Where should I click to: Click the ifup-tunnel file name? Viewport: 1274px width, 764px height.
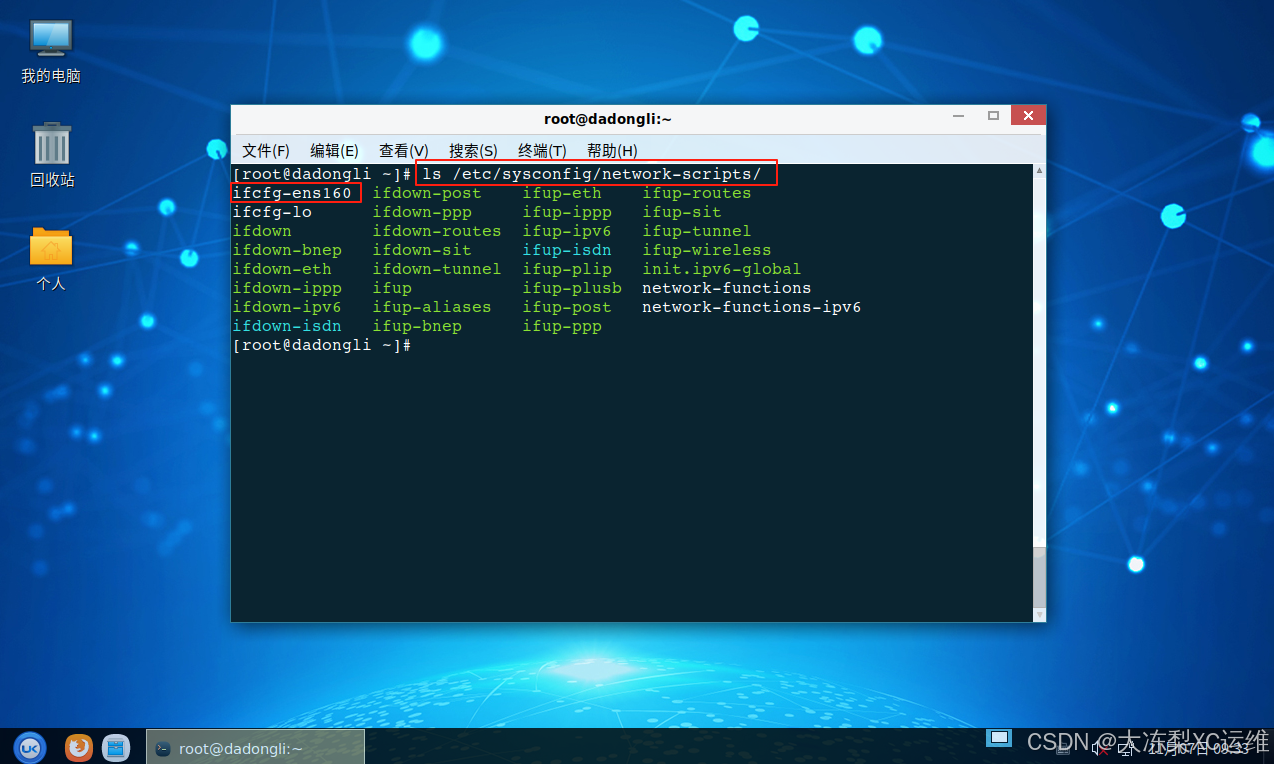coord(697,231)
